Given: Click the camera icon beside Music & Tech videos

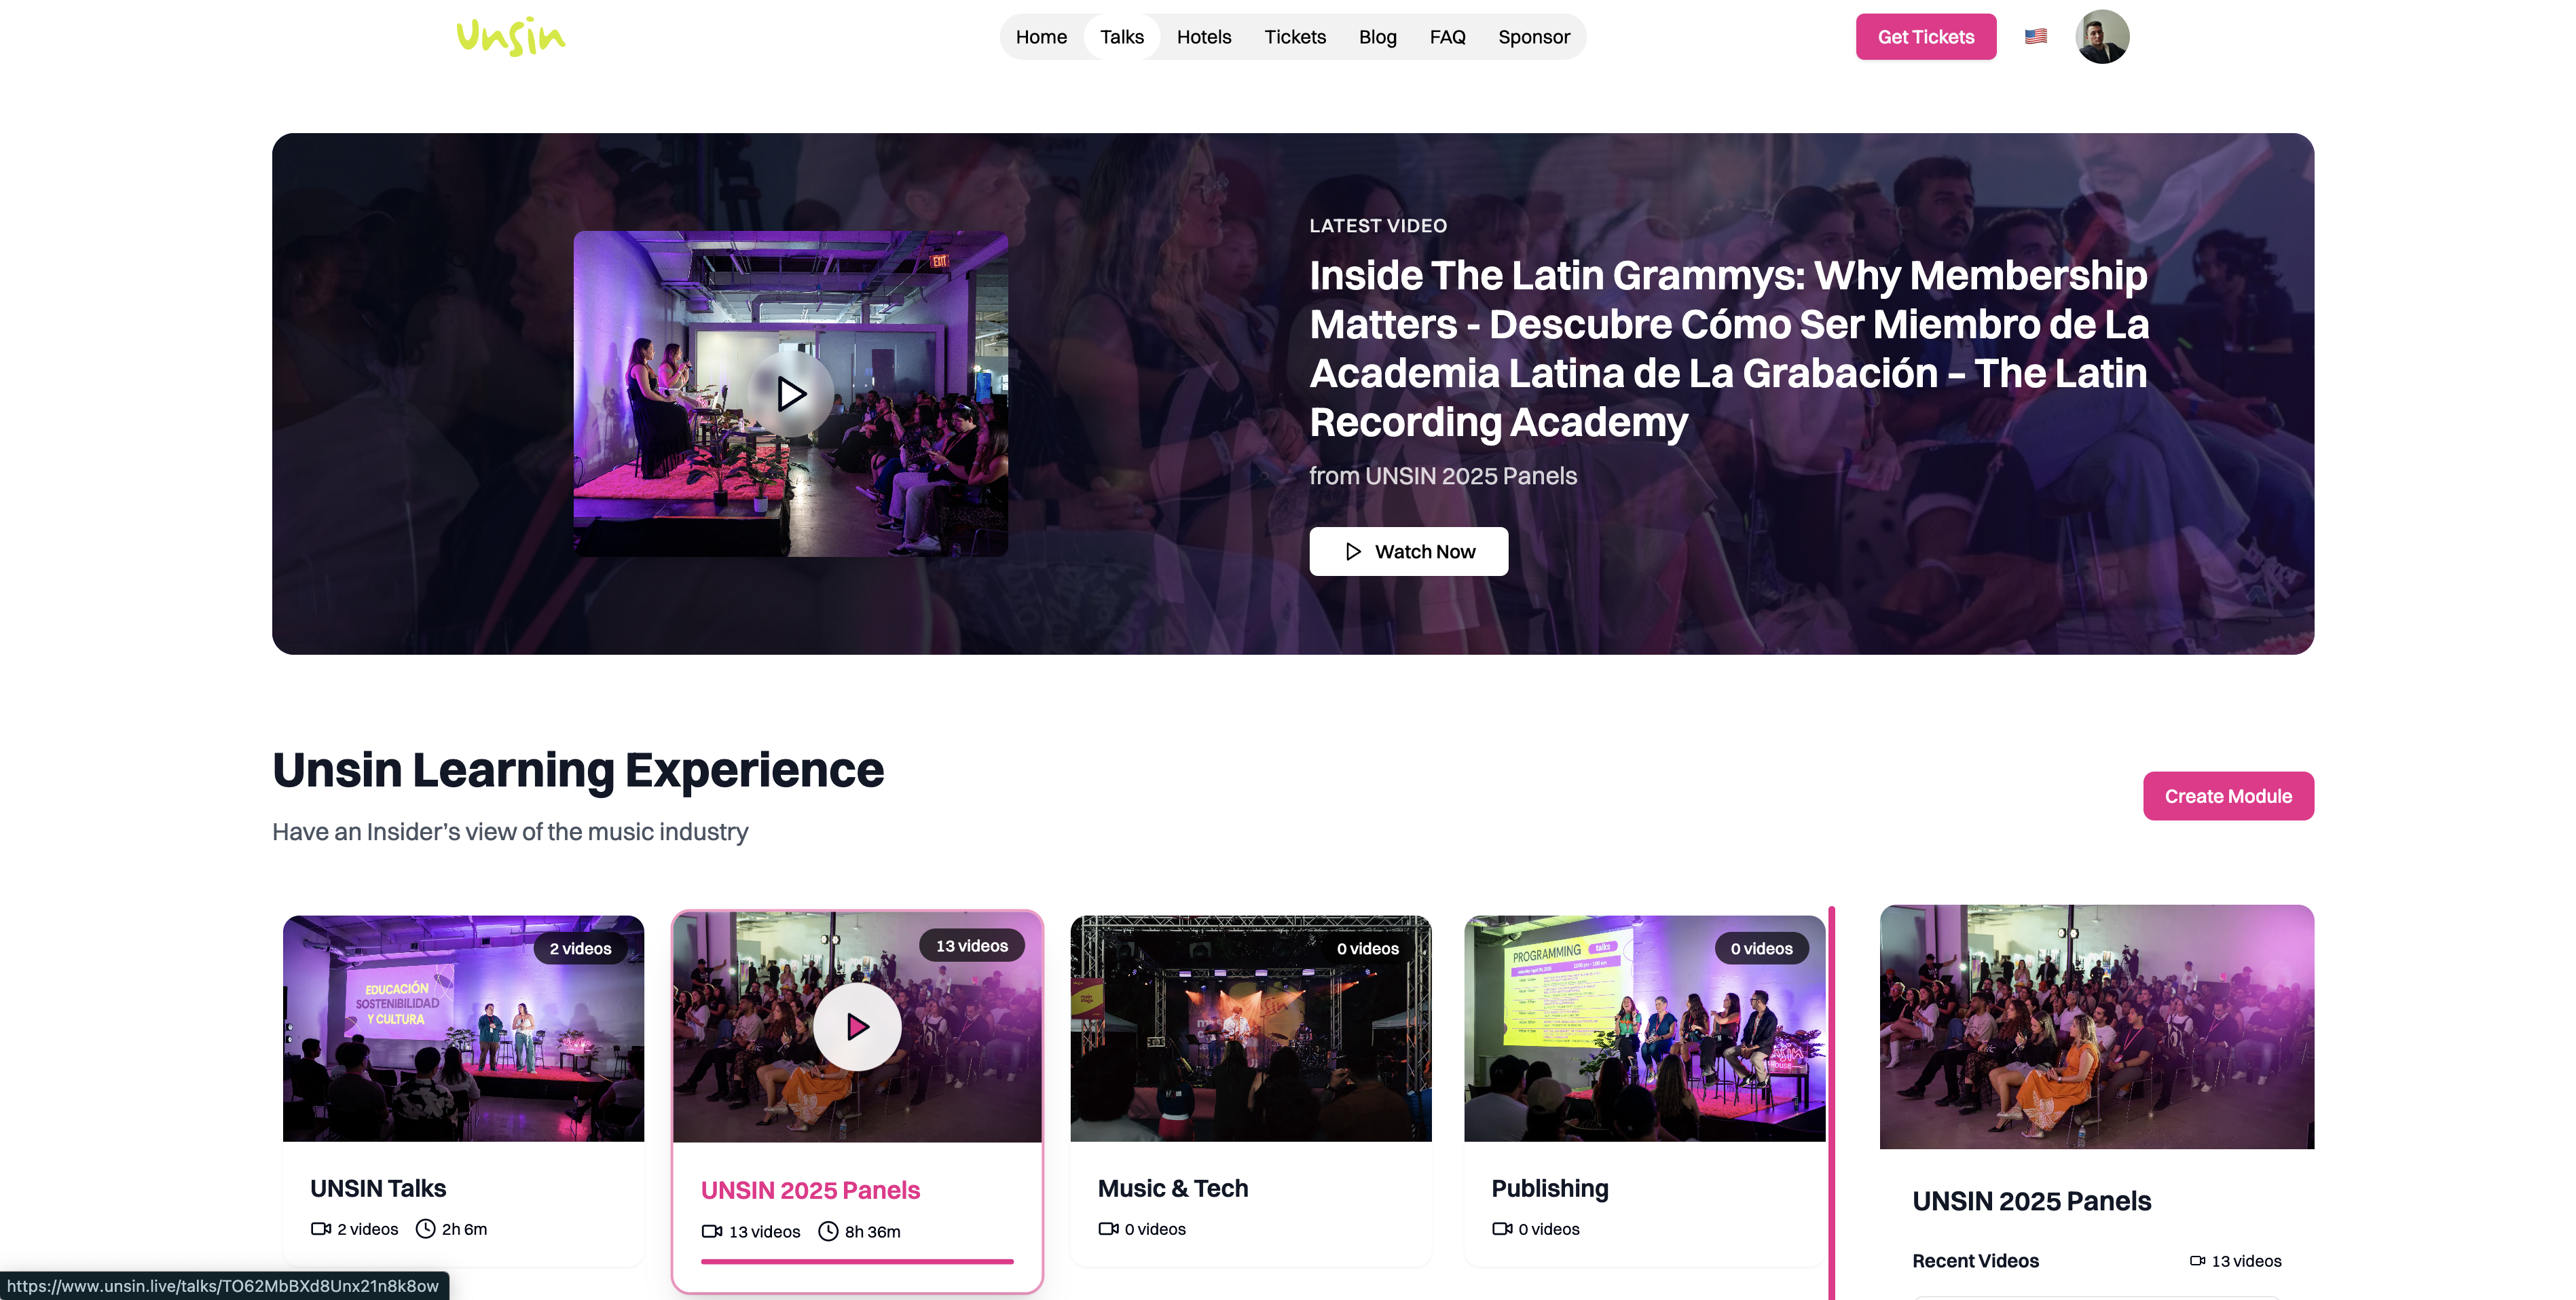Looking at the screenshot, I should pos(1108,1229).
